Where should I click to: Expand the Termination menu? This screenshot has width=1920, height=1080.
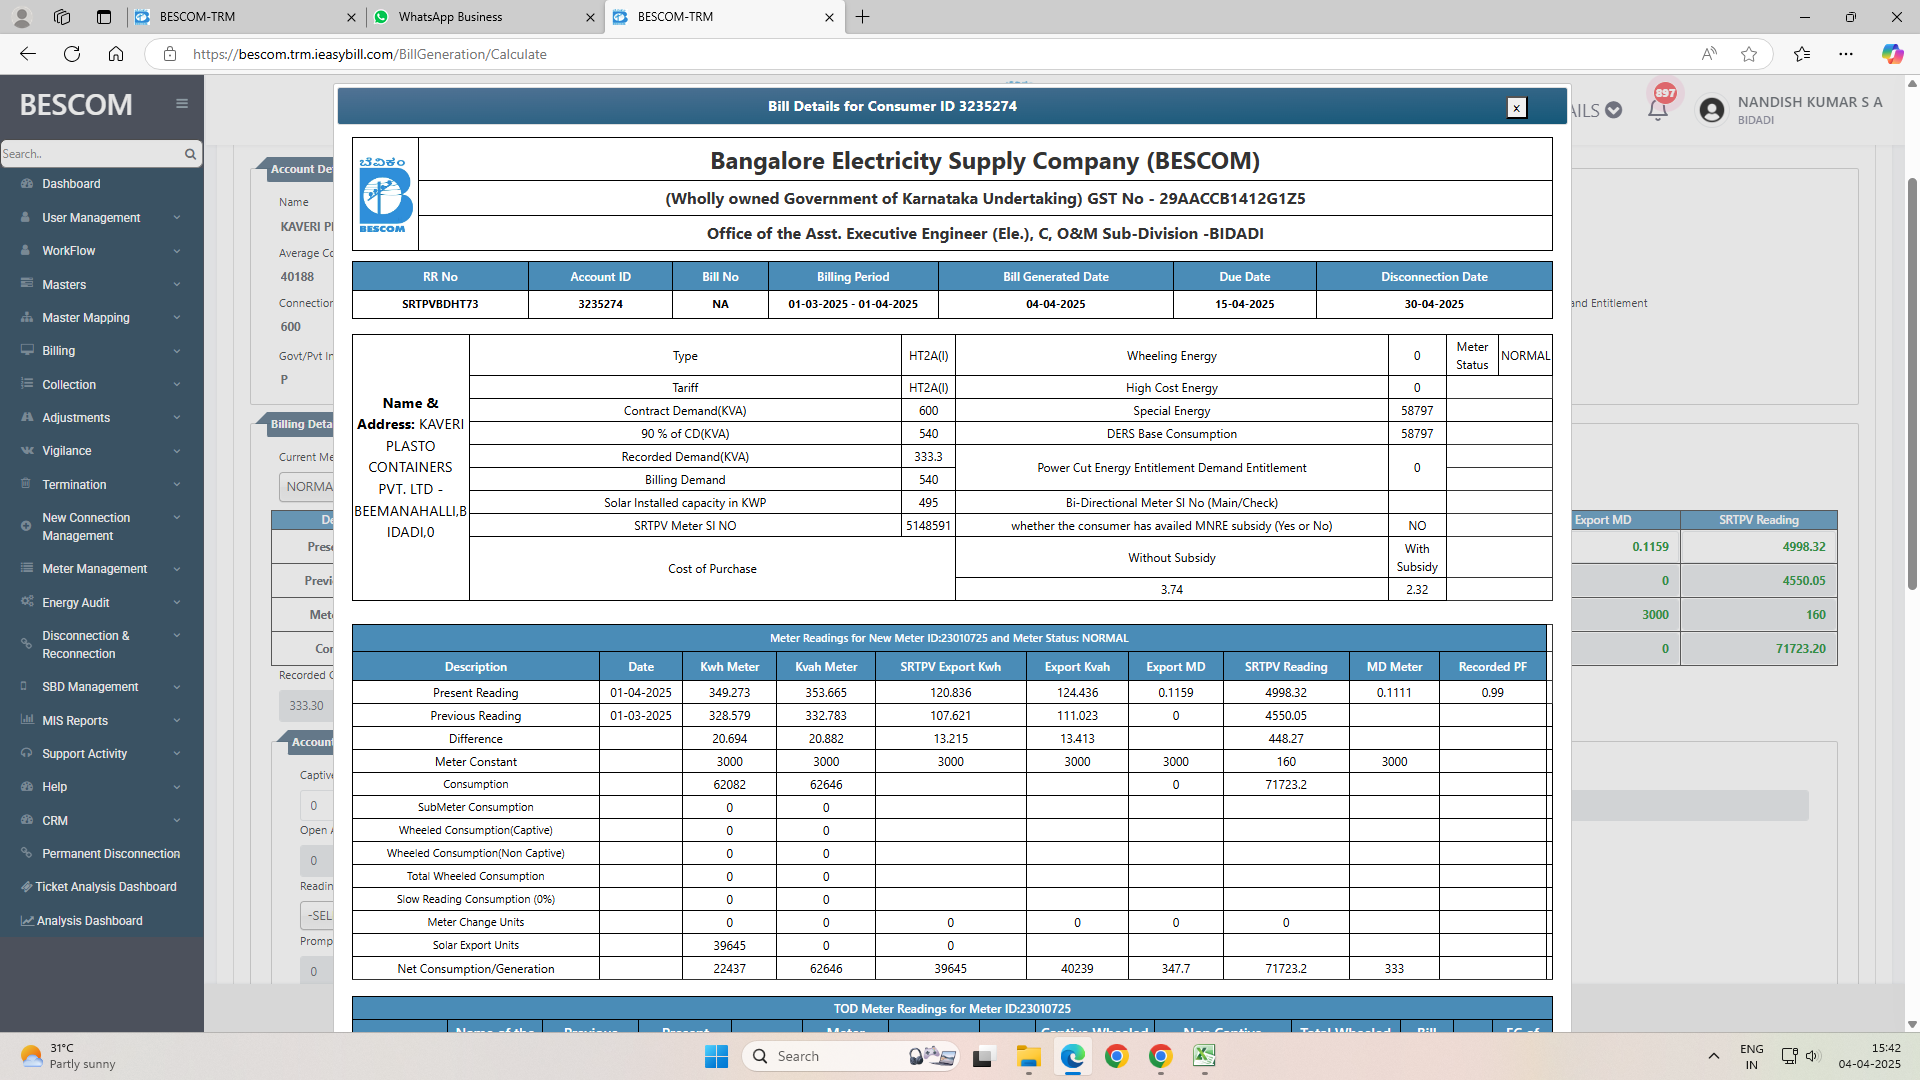tap(100, 485)
